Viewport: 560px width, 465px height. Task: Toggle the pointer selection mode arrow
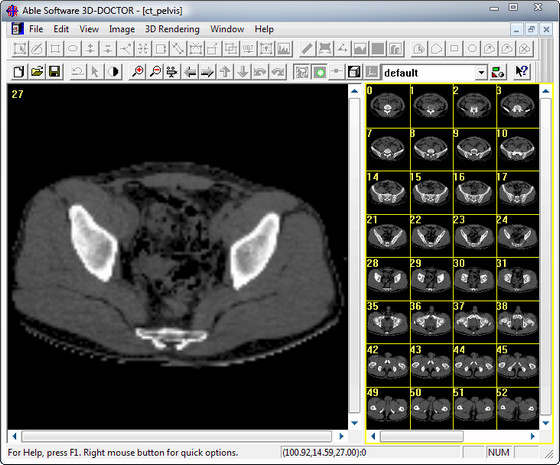point(95,72)
